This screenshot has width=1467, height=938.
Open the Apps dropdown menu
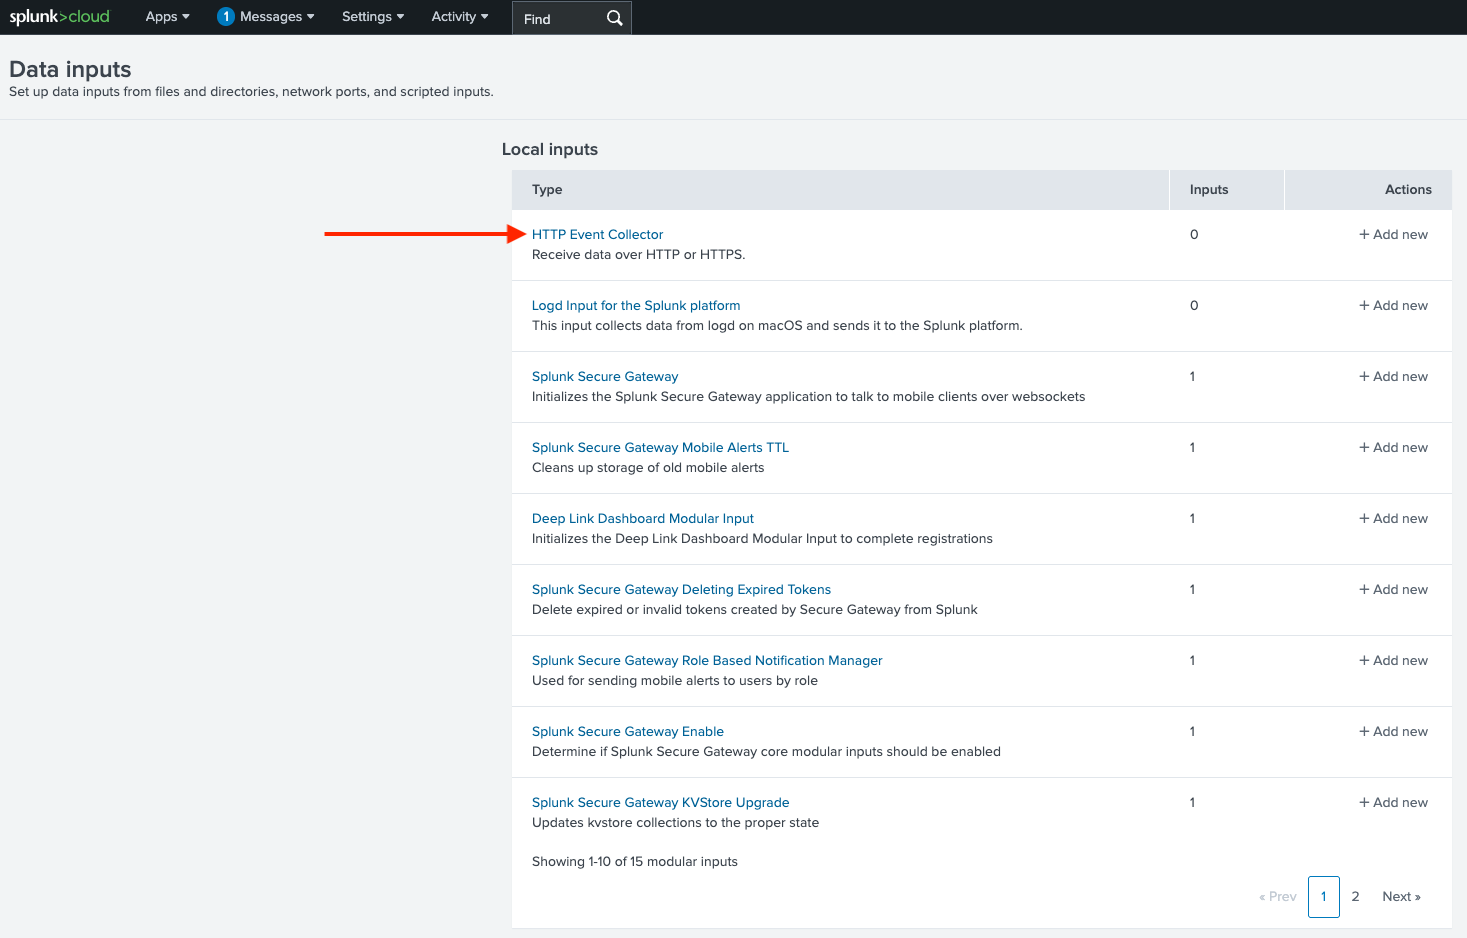(x=167, y=17)
